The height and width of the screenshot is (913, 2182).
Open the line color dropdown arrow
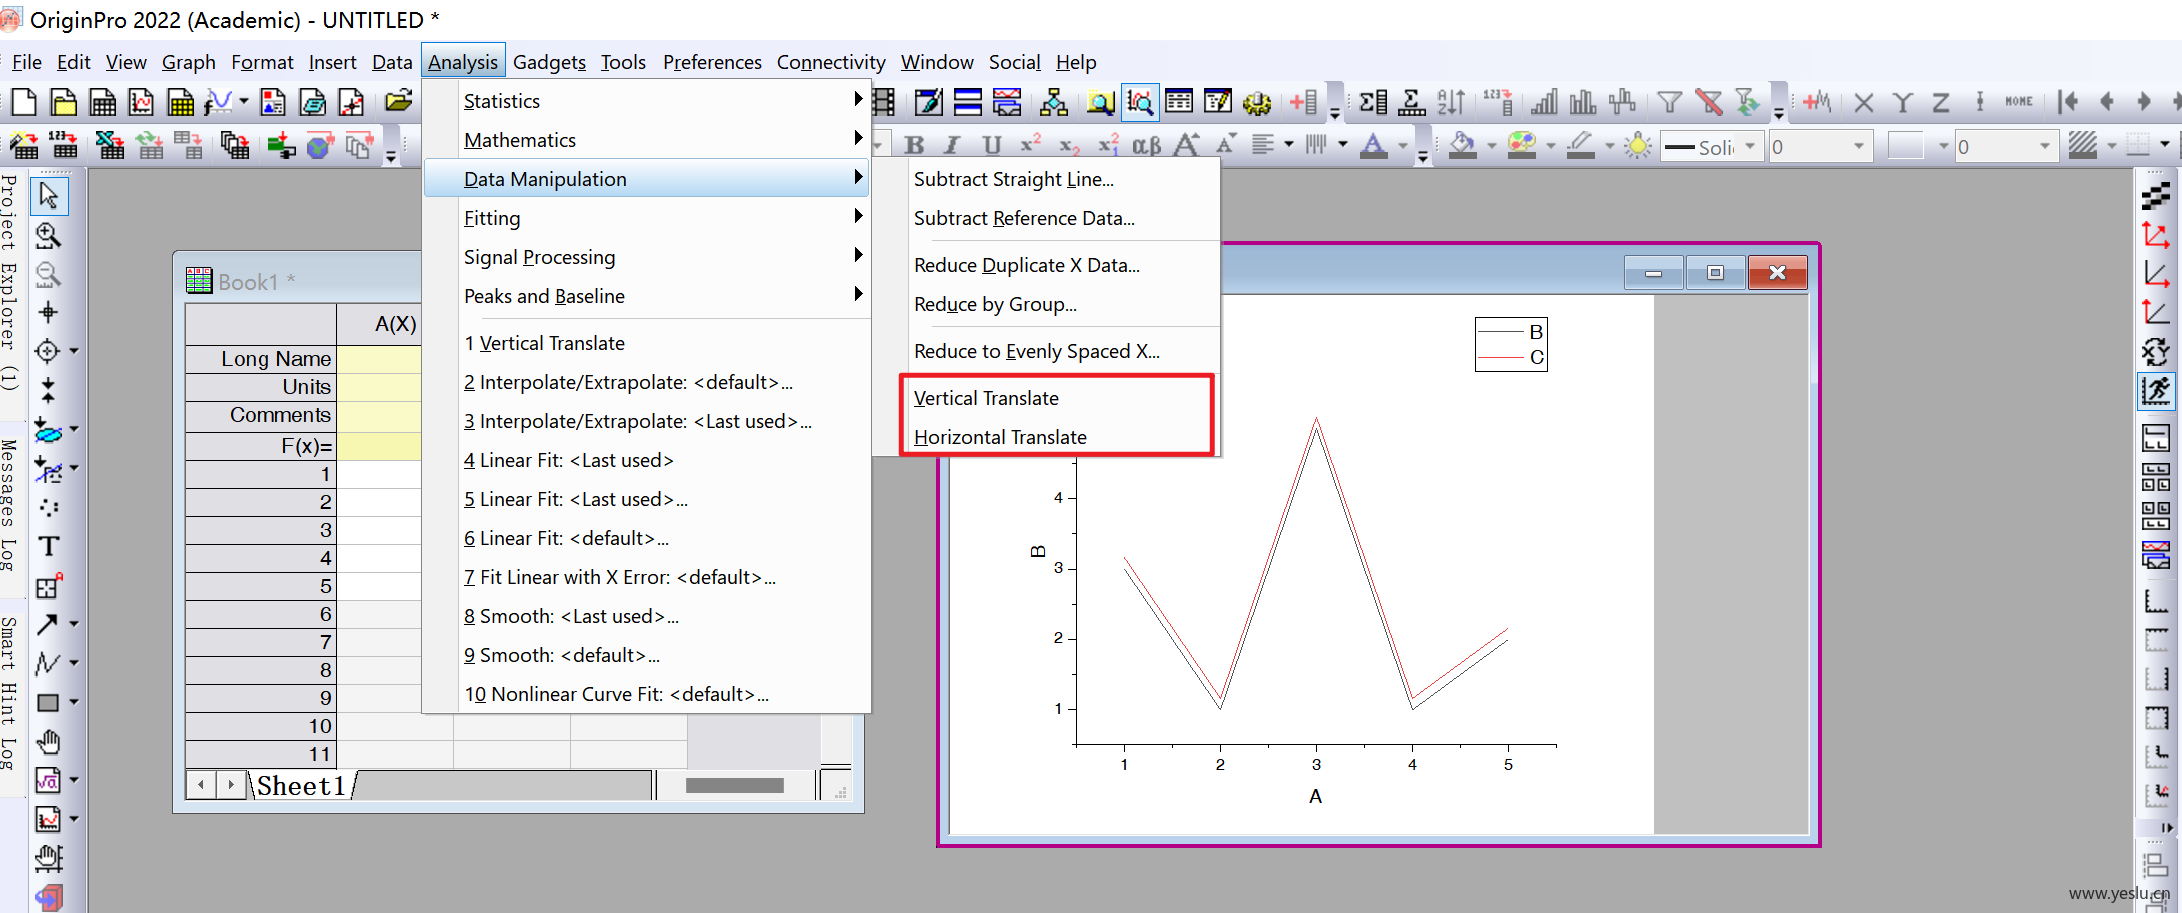[1609, 146]
